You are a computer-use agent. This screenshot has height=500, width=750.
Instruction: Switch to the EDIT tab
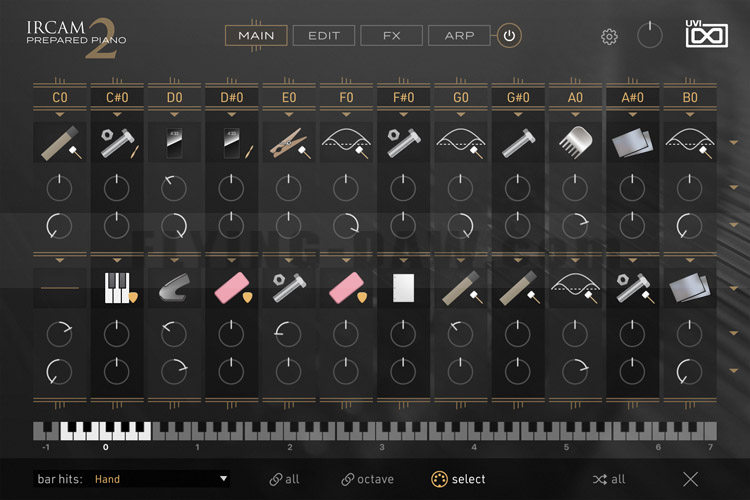[324, 36]
